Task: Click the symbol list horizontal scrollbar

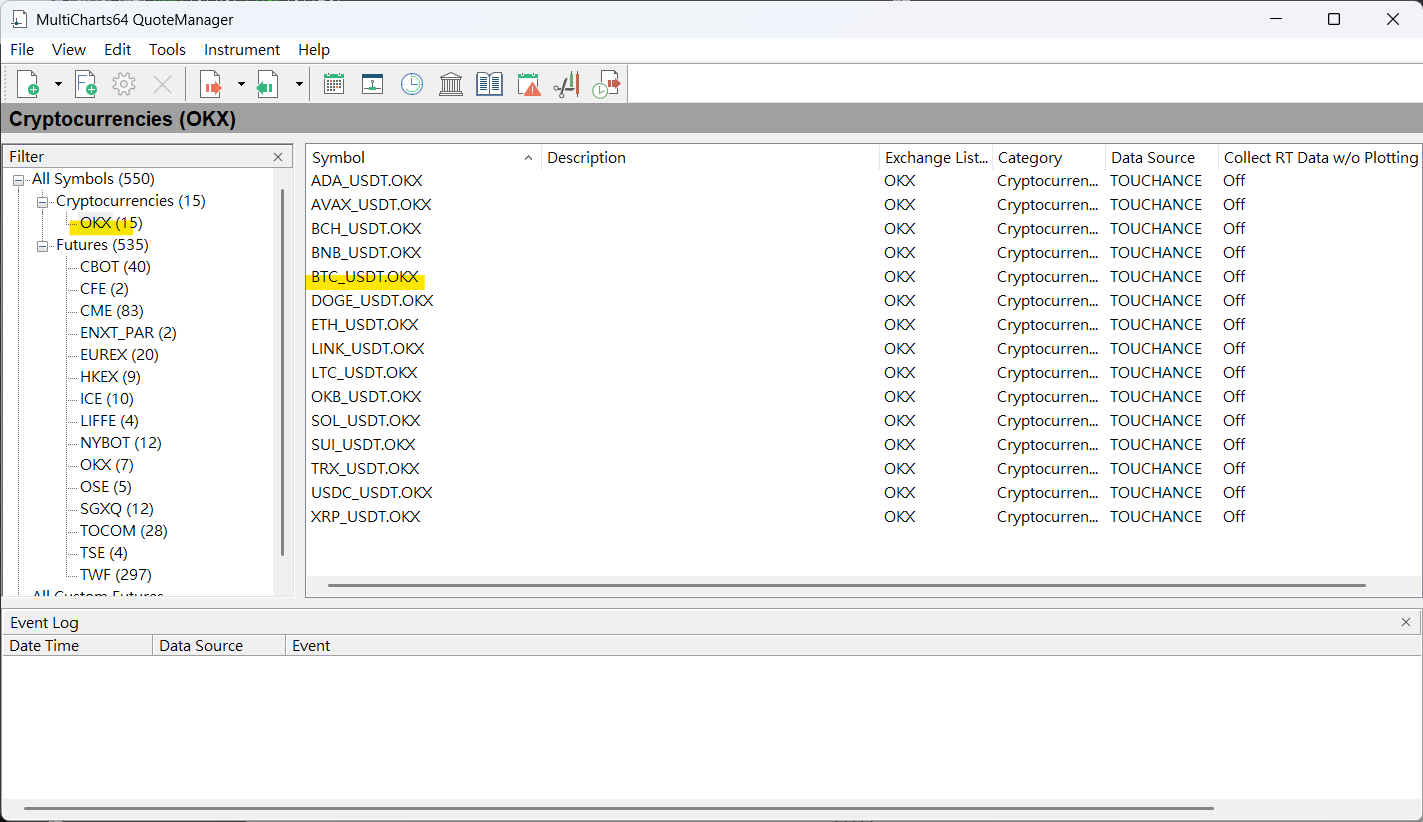Action: point(846,585)
